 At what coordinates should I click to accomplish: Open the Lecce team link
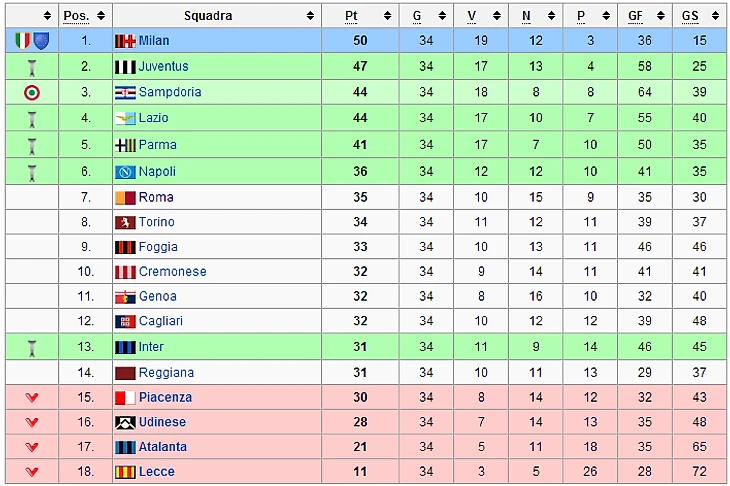pyautogui.click(x=157, y=472)
